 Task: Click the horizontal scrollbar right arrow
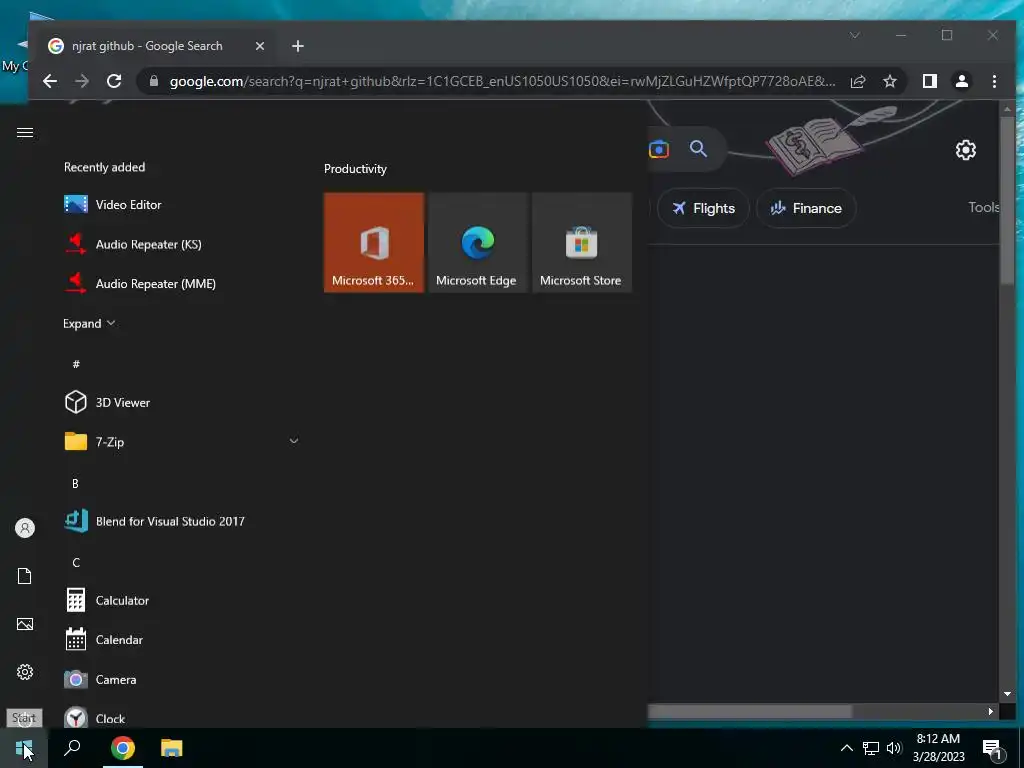pos(991,711)
